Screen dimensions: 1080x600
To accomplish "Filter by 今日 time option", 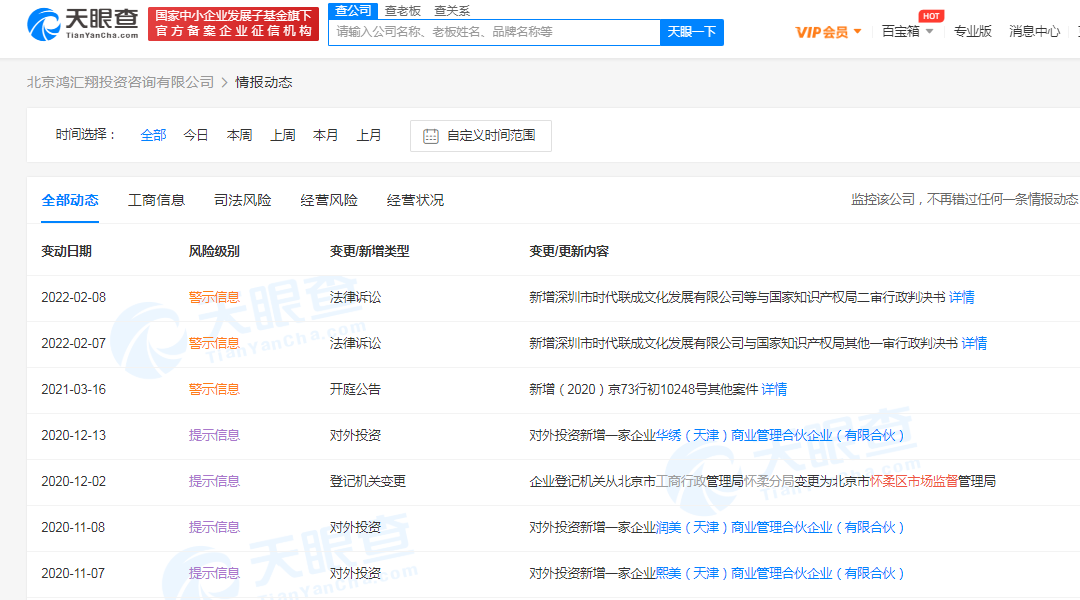I will [x=196, y=135].
